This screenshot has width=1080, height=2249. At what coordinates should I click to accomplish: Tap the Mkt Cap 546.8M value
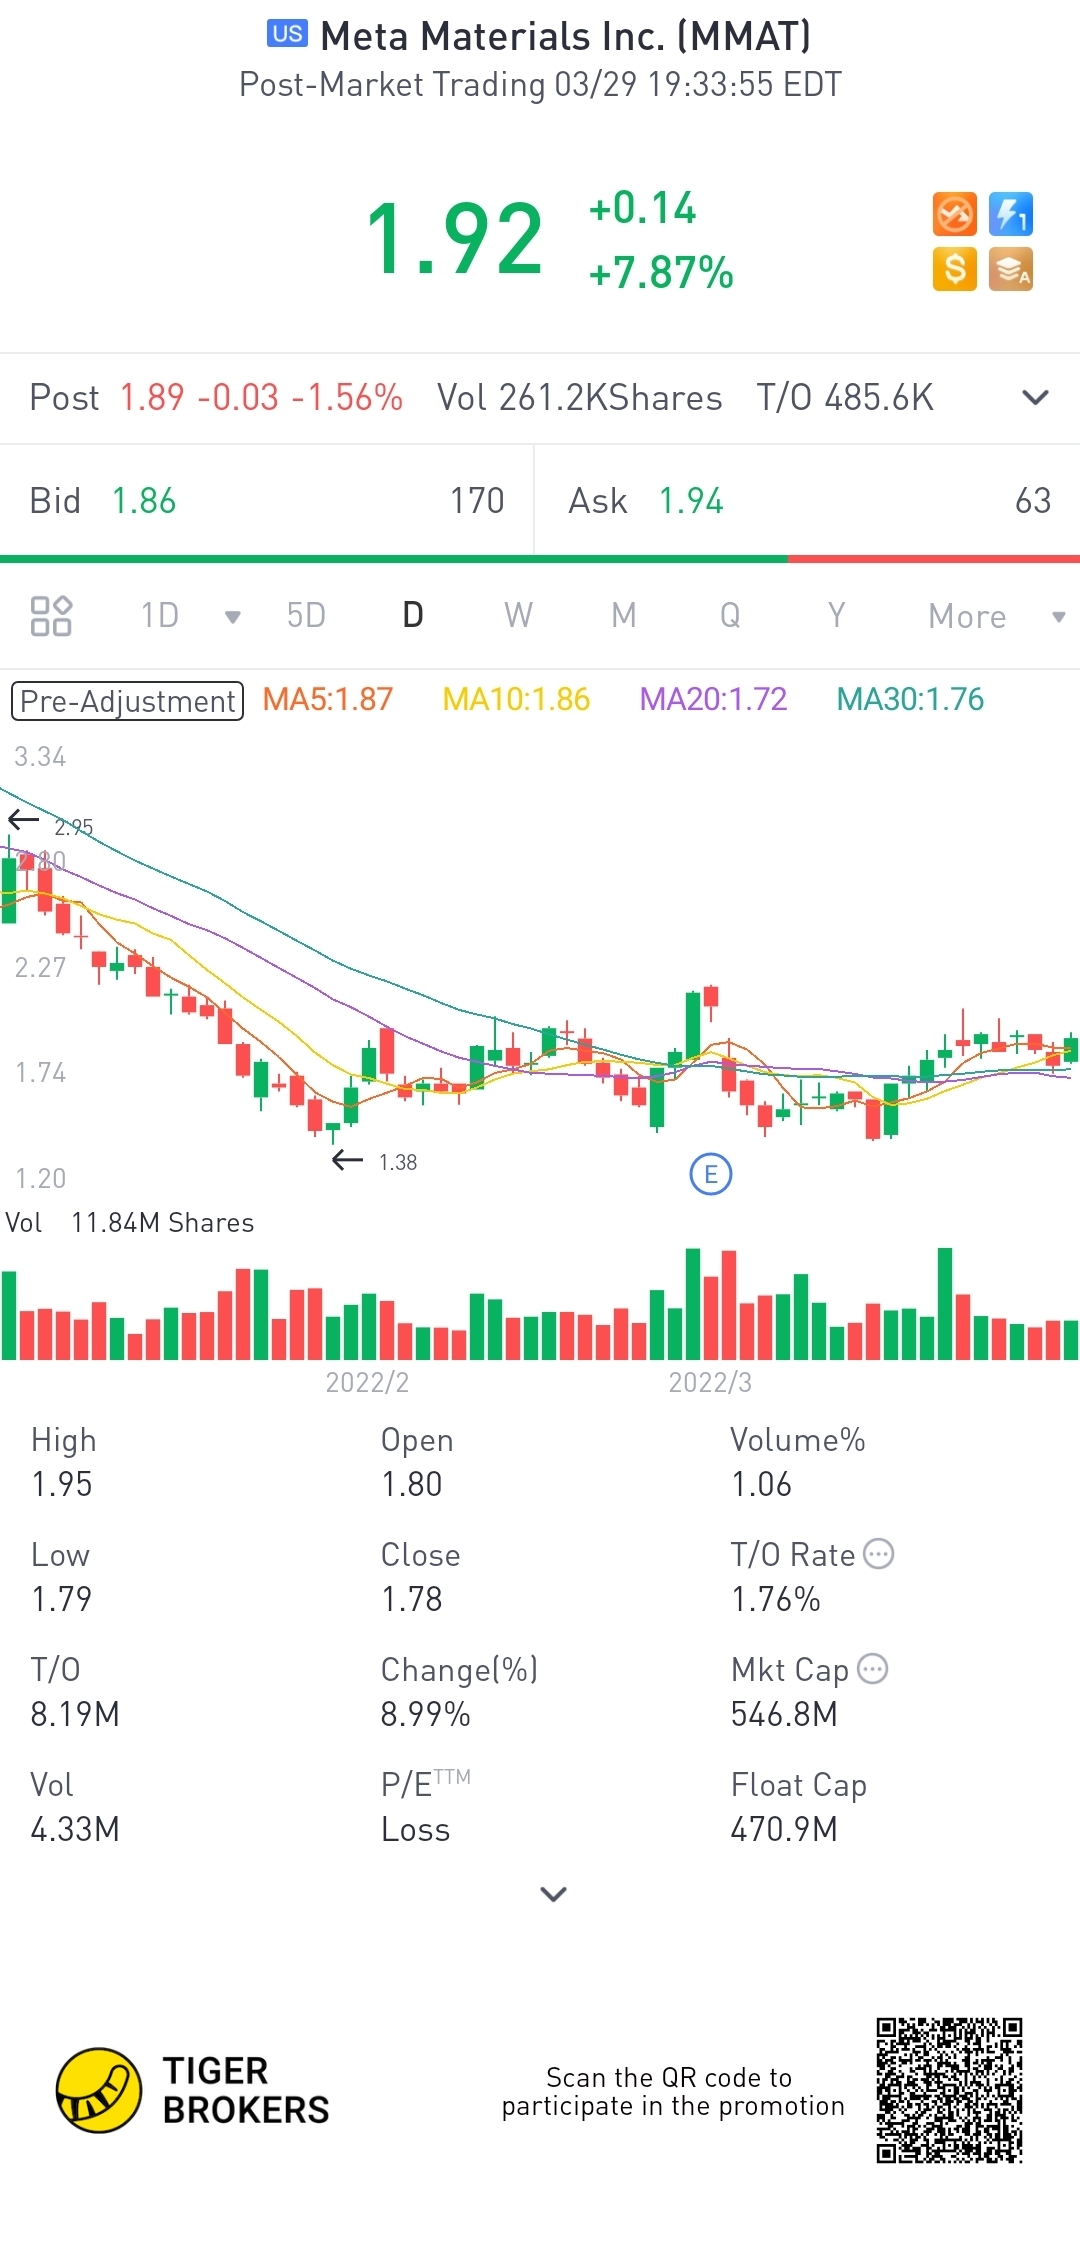tap(784, 1715)
